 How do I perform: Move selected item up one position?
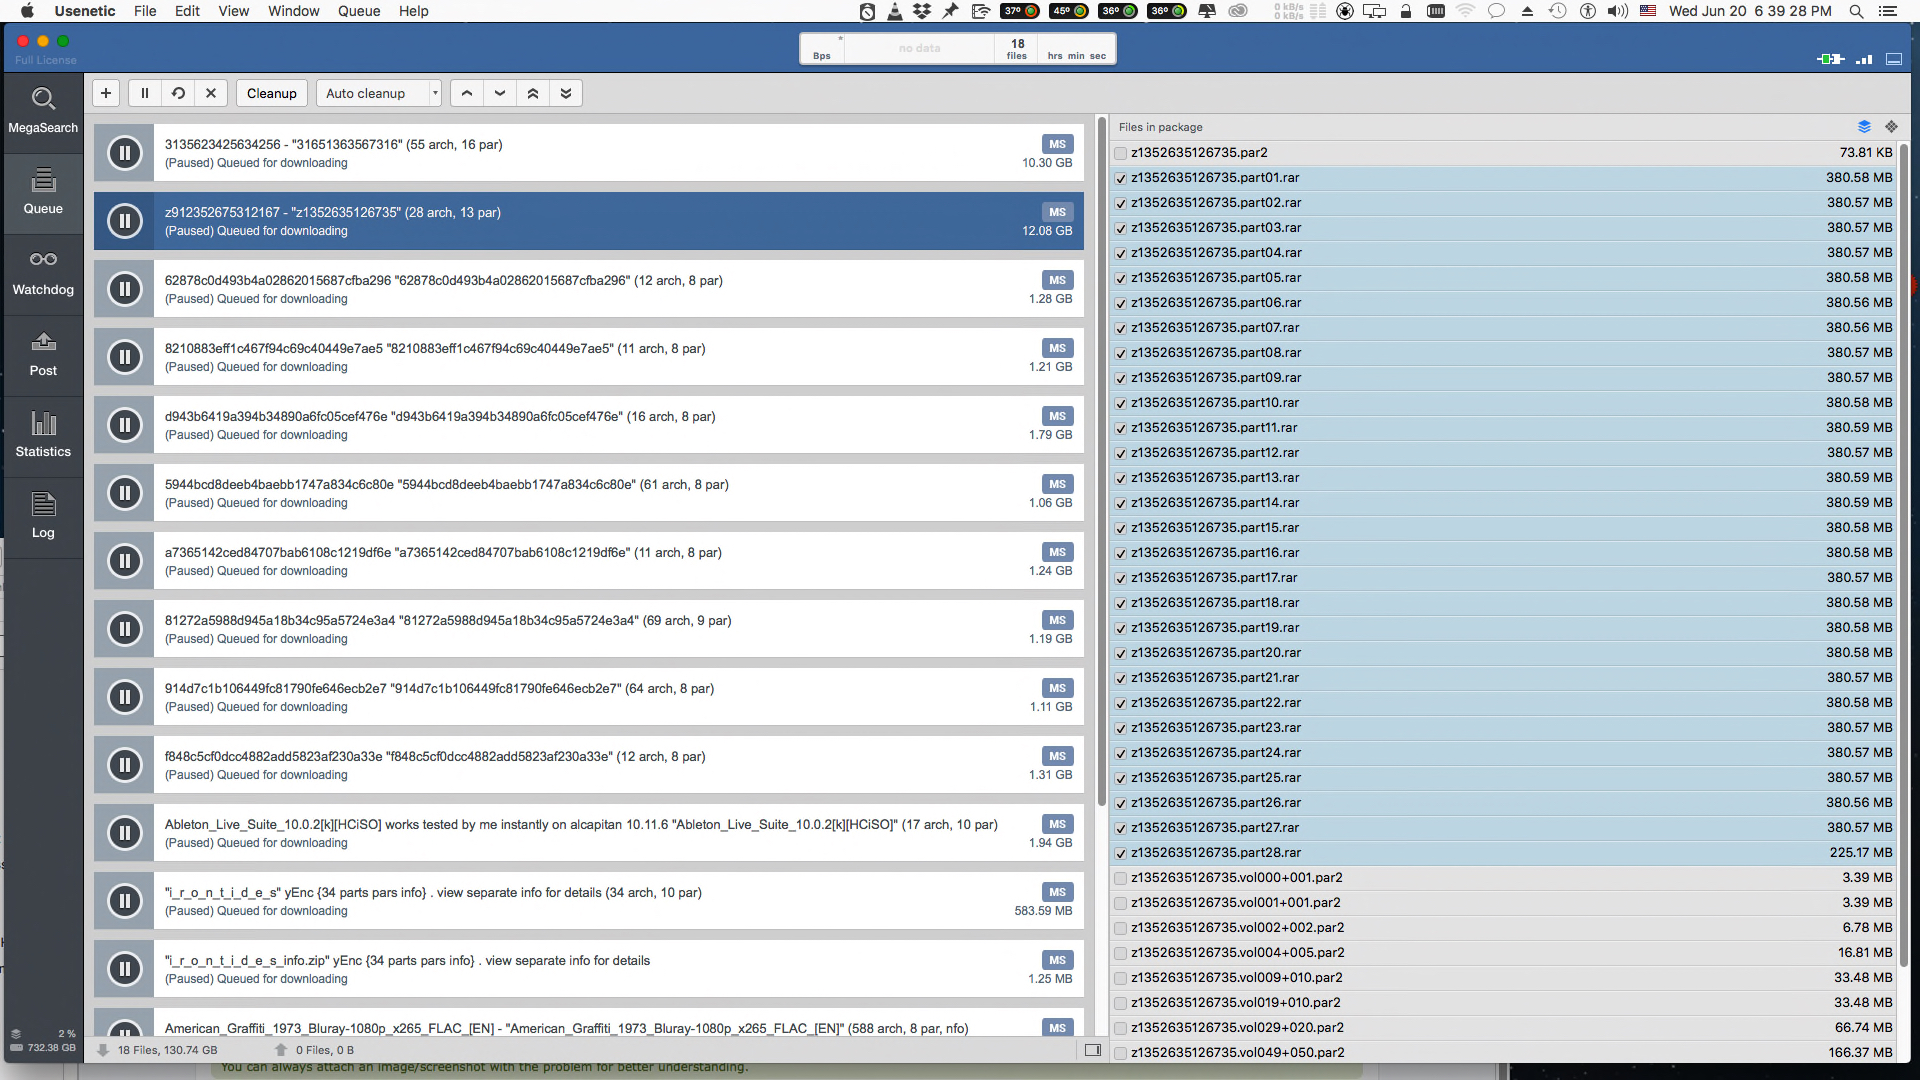pos(467,93)
